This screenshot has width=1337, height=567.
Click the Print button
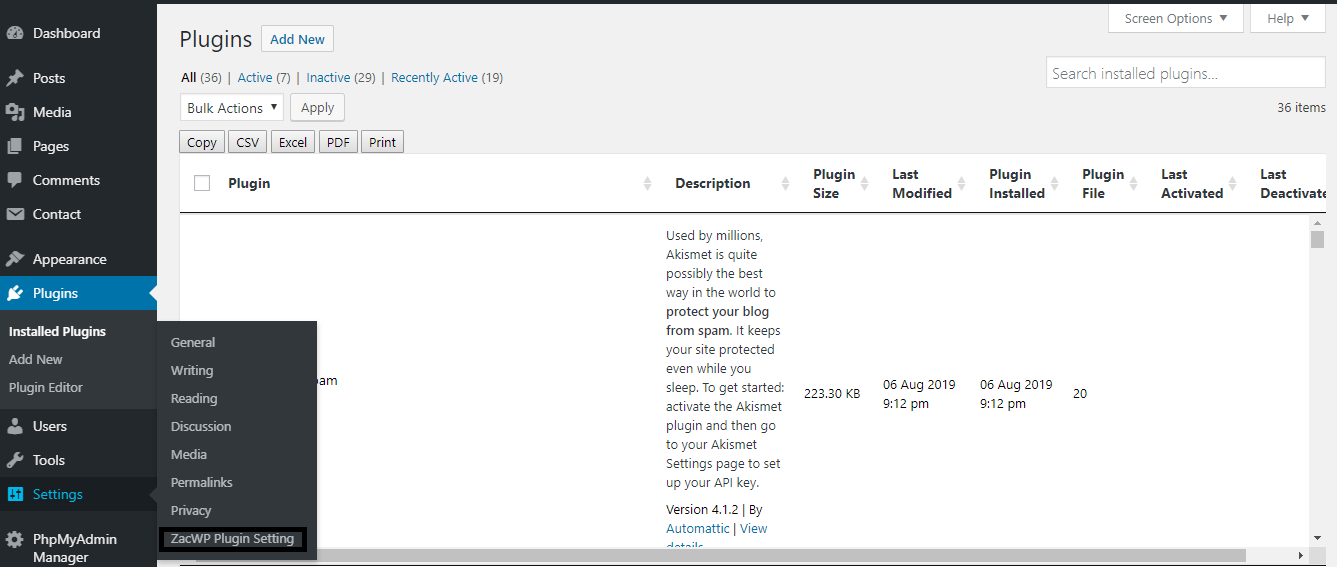382,142
